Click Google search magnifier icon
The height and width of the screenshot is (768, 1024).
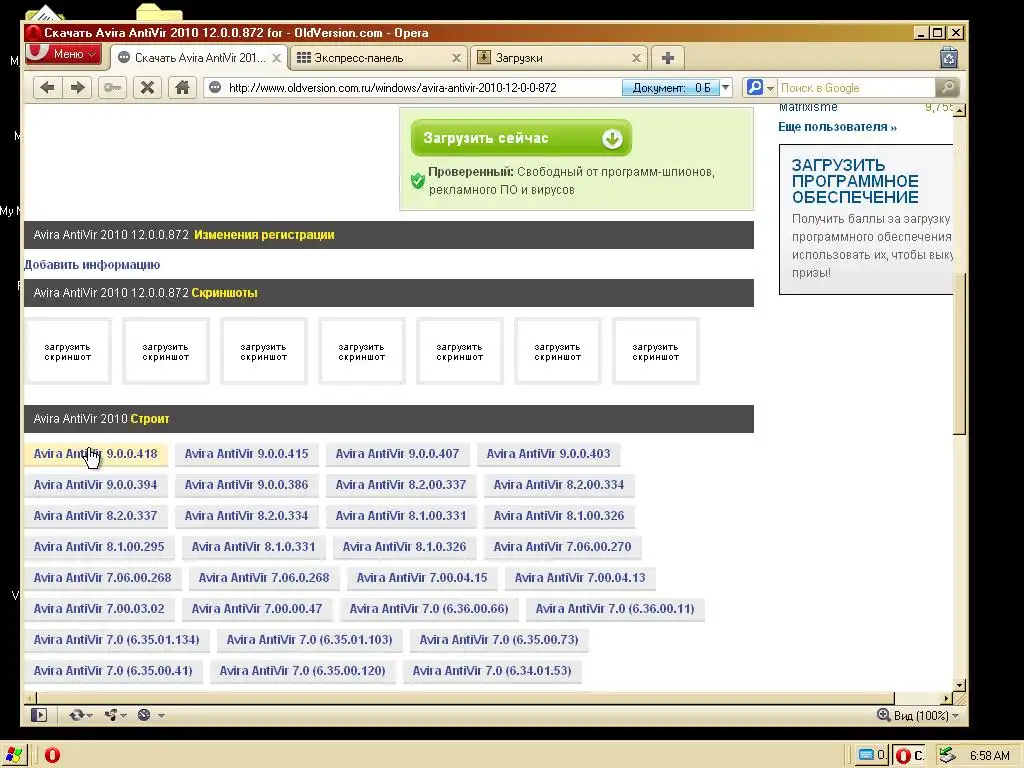pyautogui.click(x=754, y=87)
